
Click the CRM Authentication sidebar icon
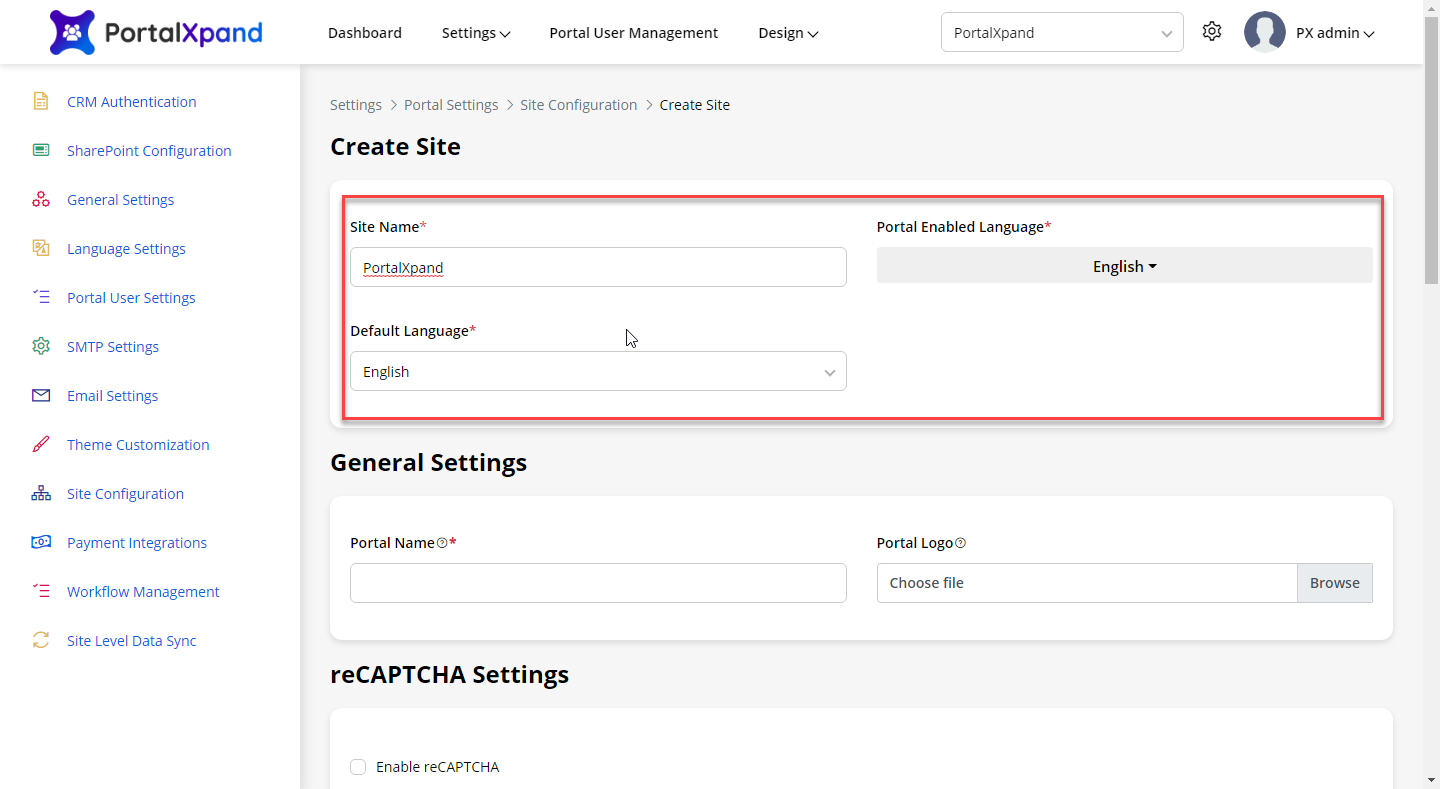pos(41,101)
